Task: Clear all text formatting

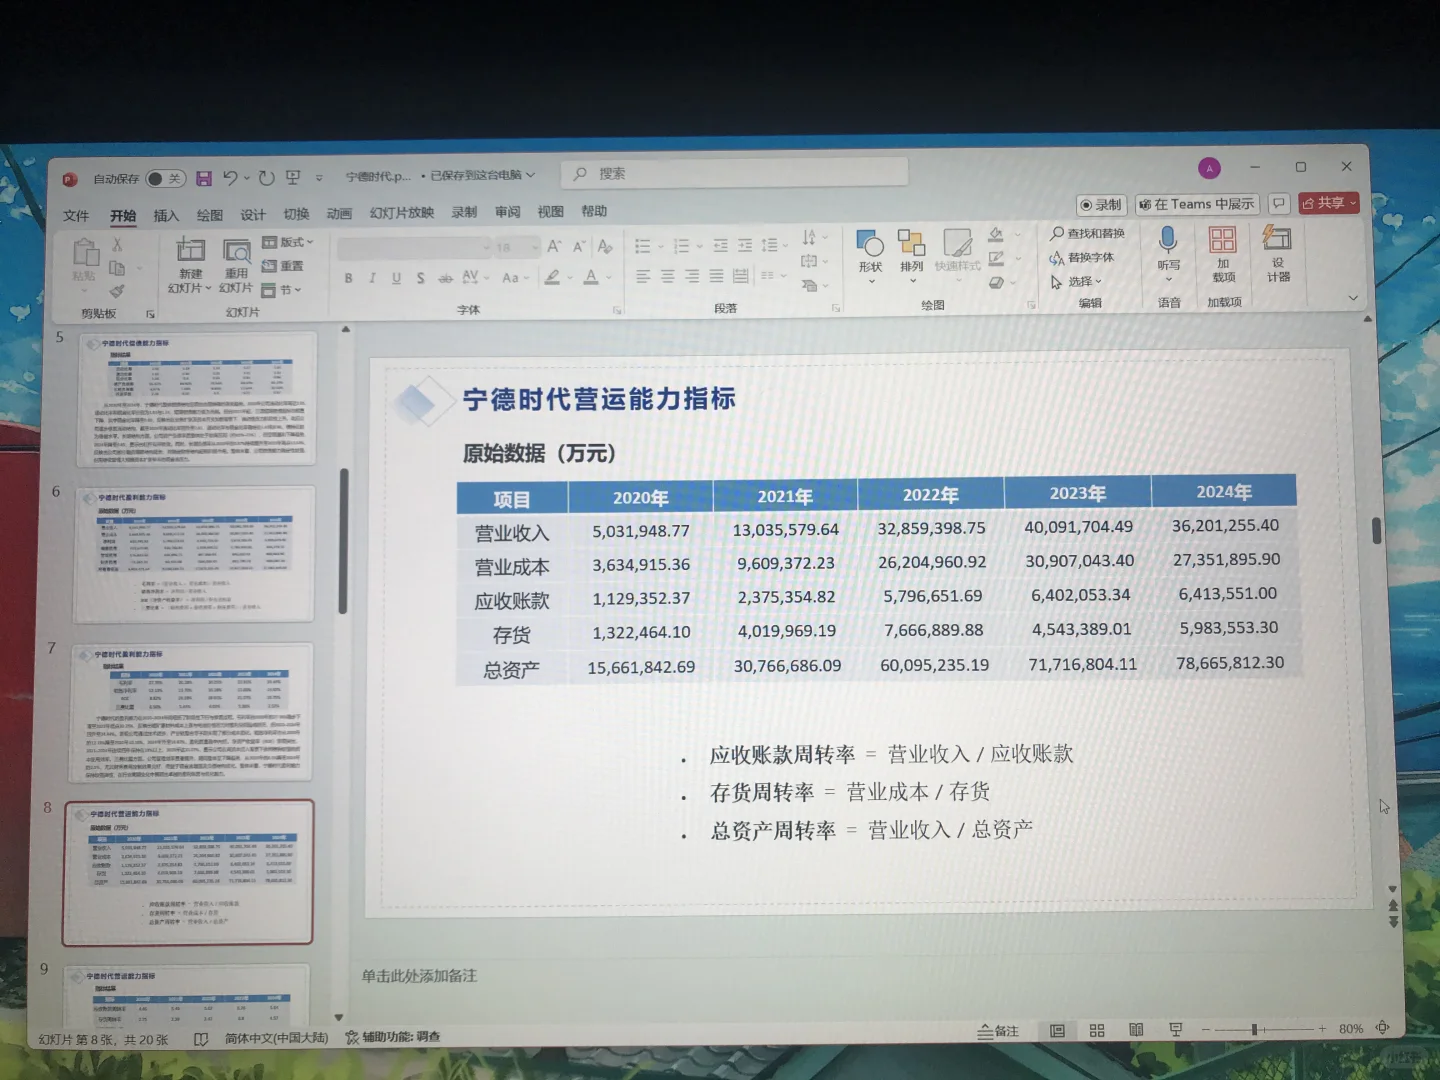Action: coord(605,246)
